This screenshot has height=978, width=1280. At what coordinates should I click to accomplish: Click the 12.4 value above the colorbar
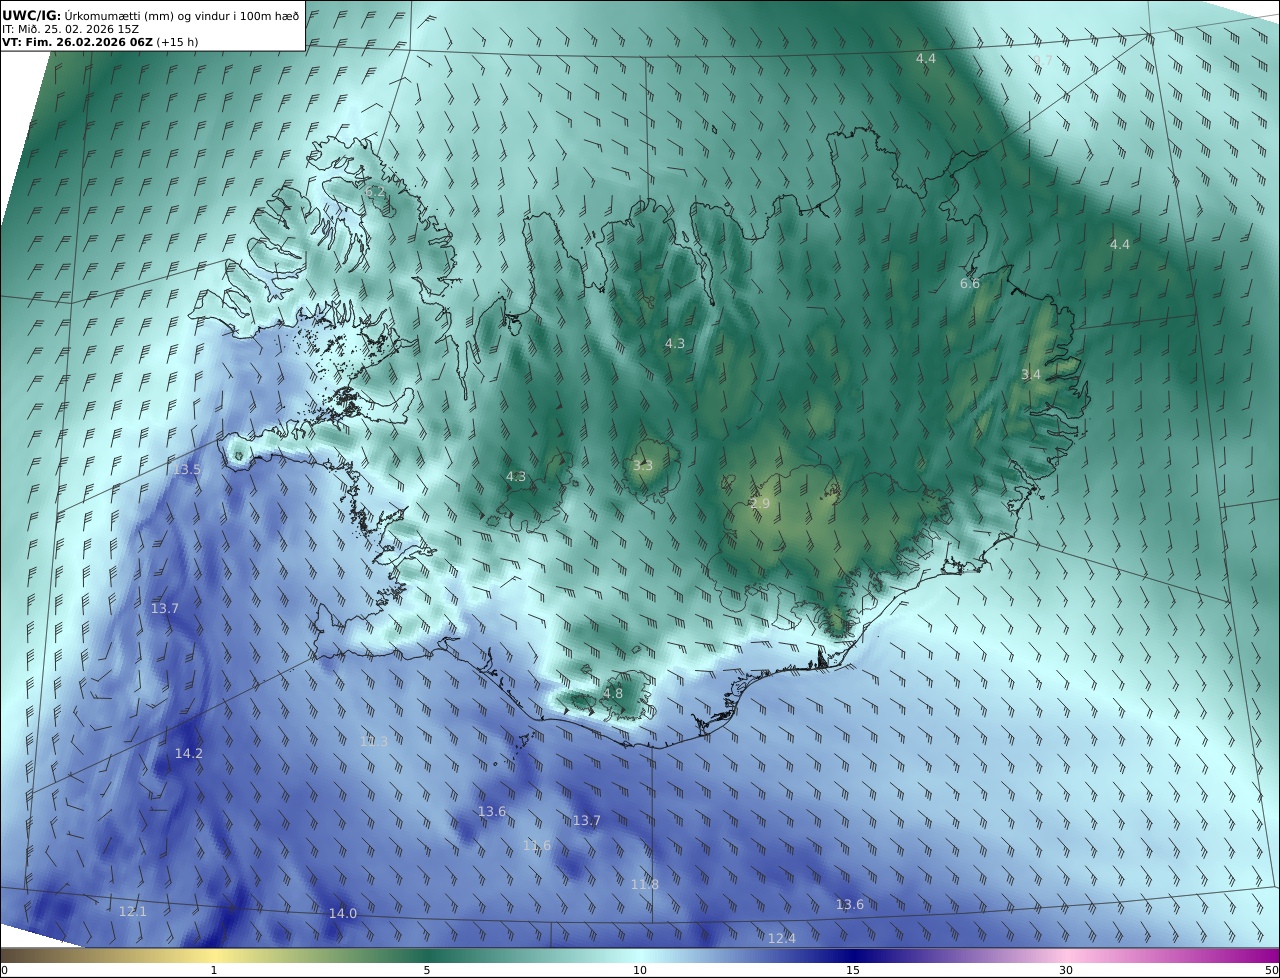[782, 939]
